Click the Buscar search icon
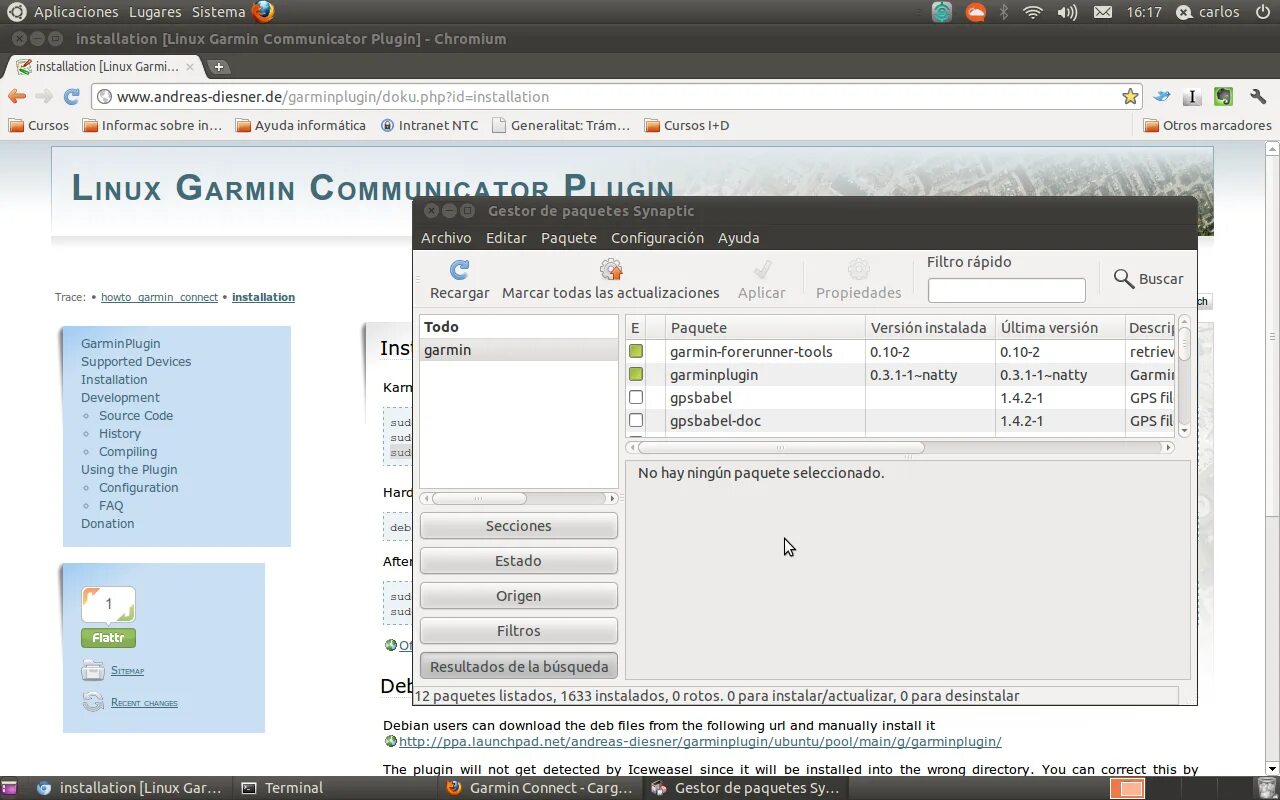 point(1124,279)
